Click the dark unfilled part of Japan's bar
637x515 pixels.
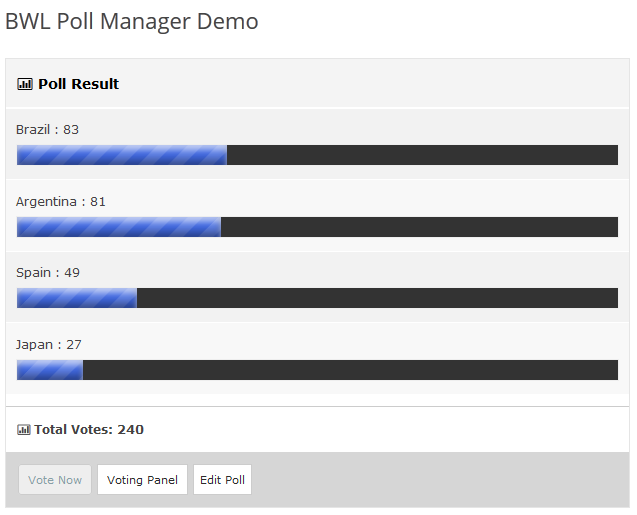[350, 370]
